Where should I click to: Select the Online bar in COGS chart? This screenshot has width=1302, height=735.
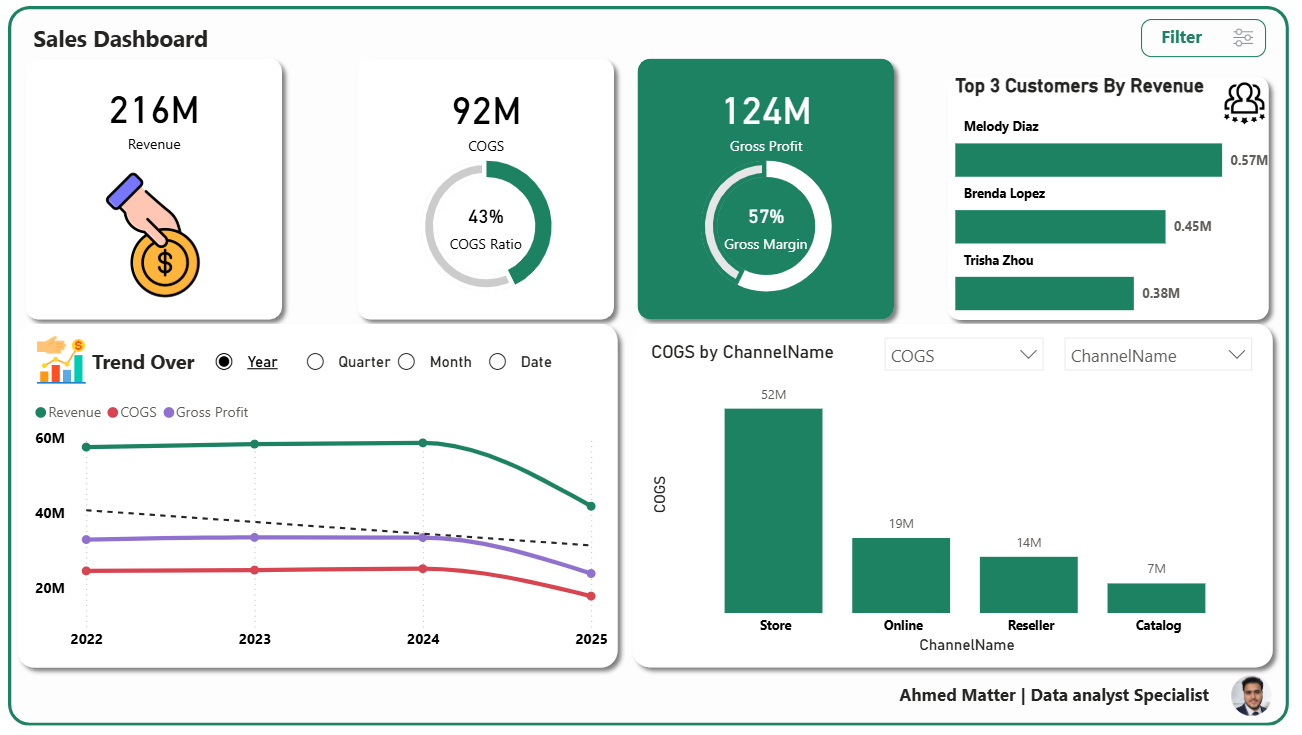901,575
